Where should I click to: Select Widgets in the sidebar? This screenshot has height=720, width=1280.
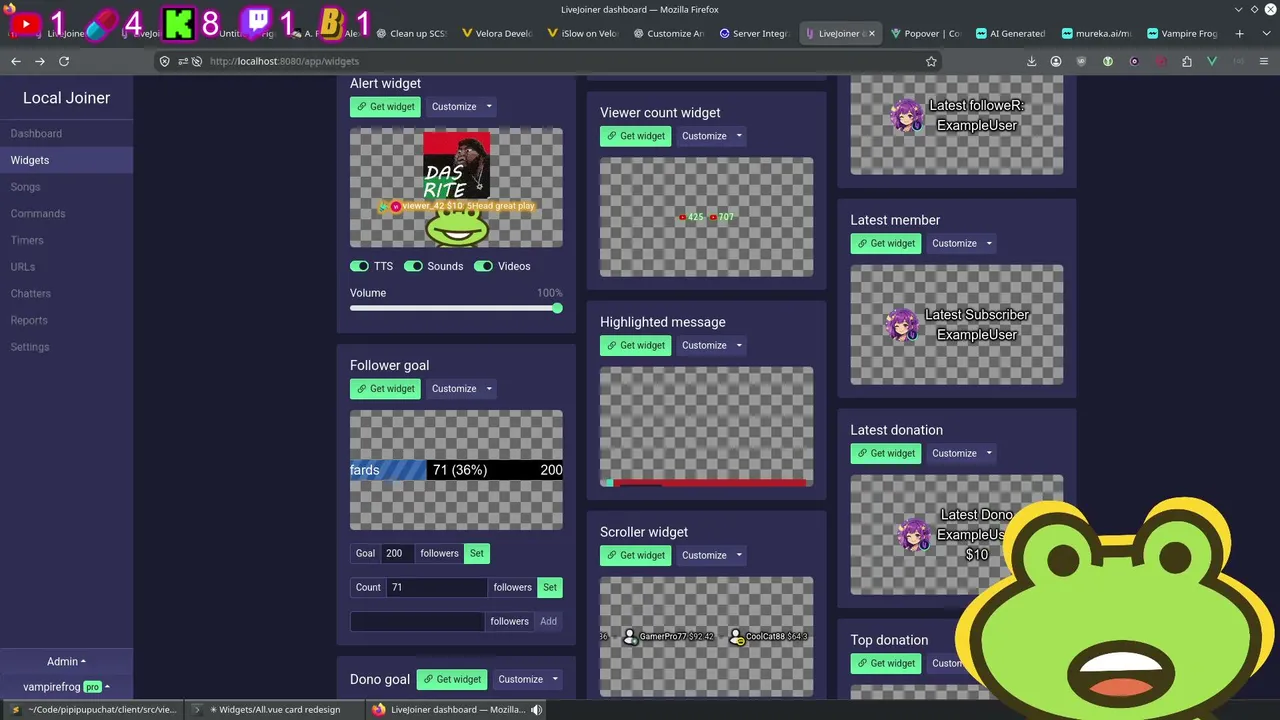coord(66,160)
